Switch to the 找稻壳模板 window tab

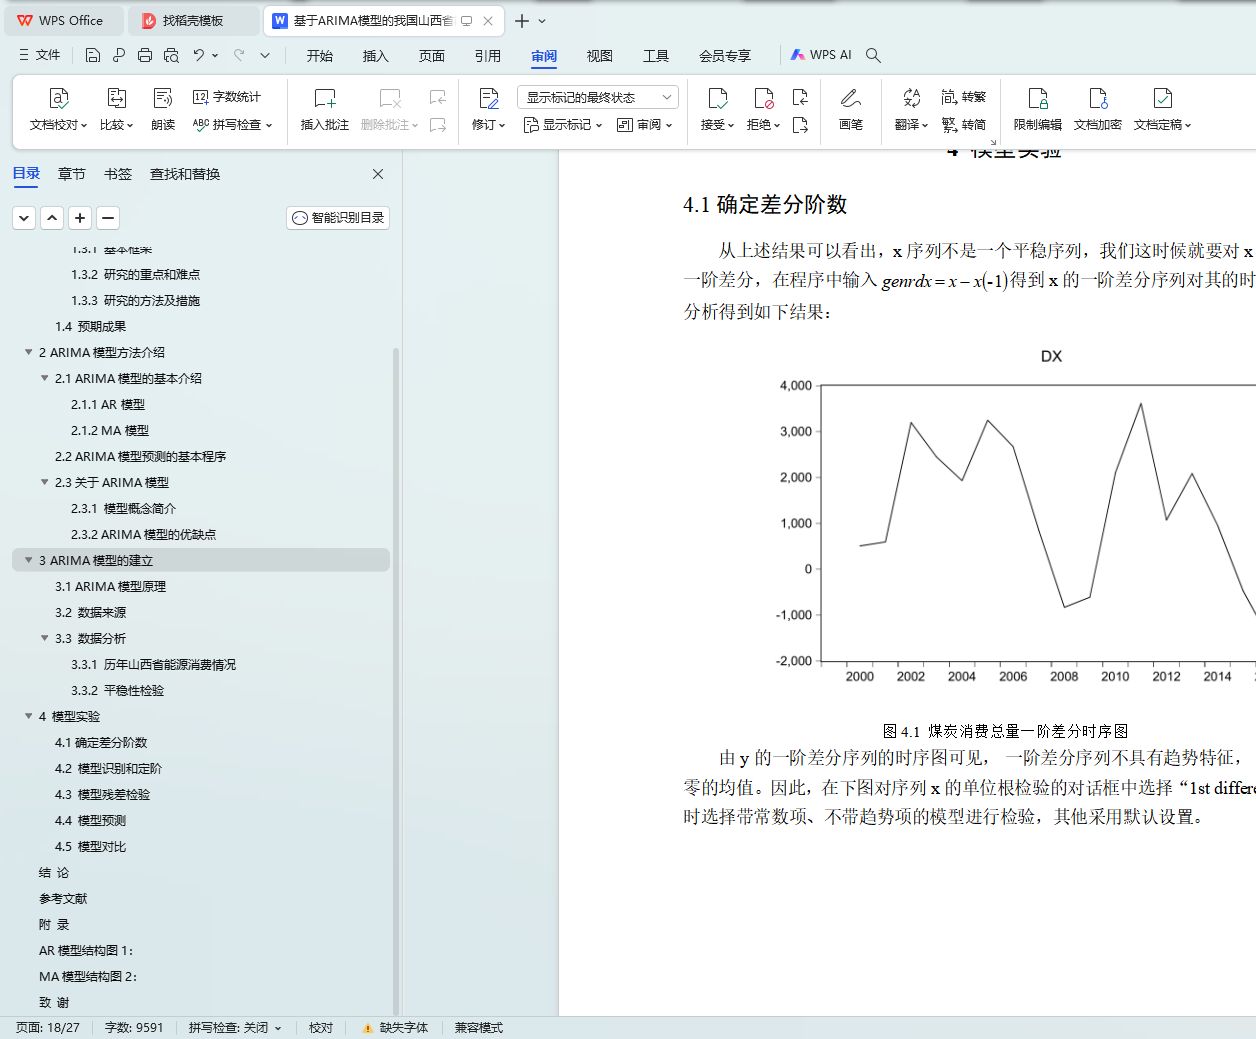coord(193,20)
